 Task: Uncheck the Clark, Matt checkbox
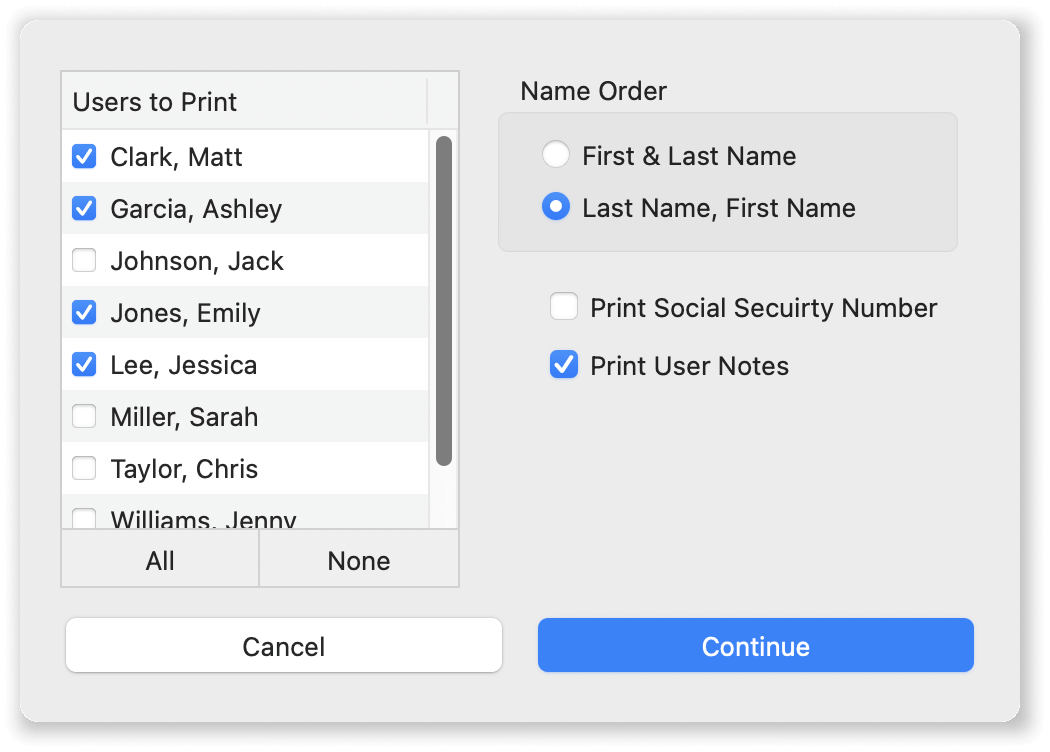click(84, 157)
